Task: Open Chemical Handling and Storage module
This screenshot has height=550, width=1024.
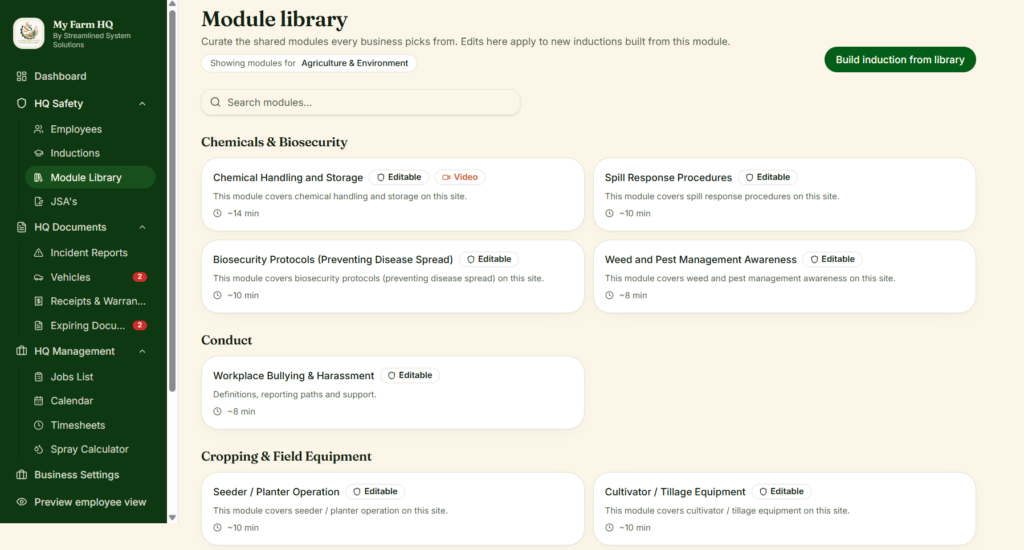Action: click(x=392, y=195)
